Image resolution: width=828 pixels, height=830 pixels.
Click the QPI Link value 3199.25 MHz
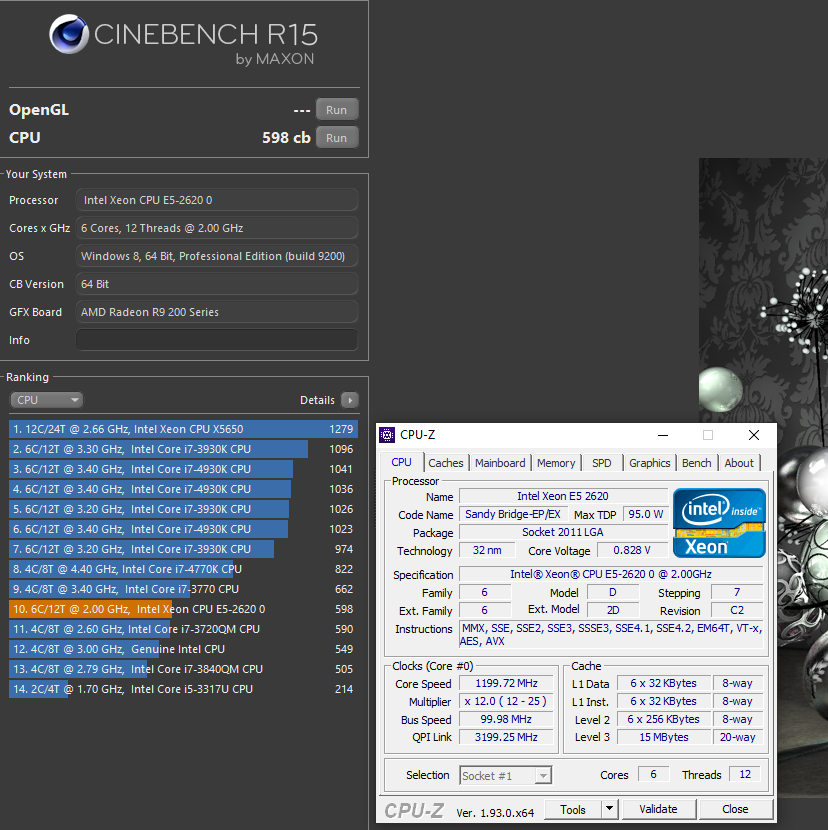point(506,737)
